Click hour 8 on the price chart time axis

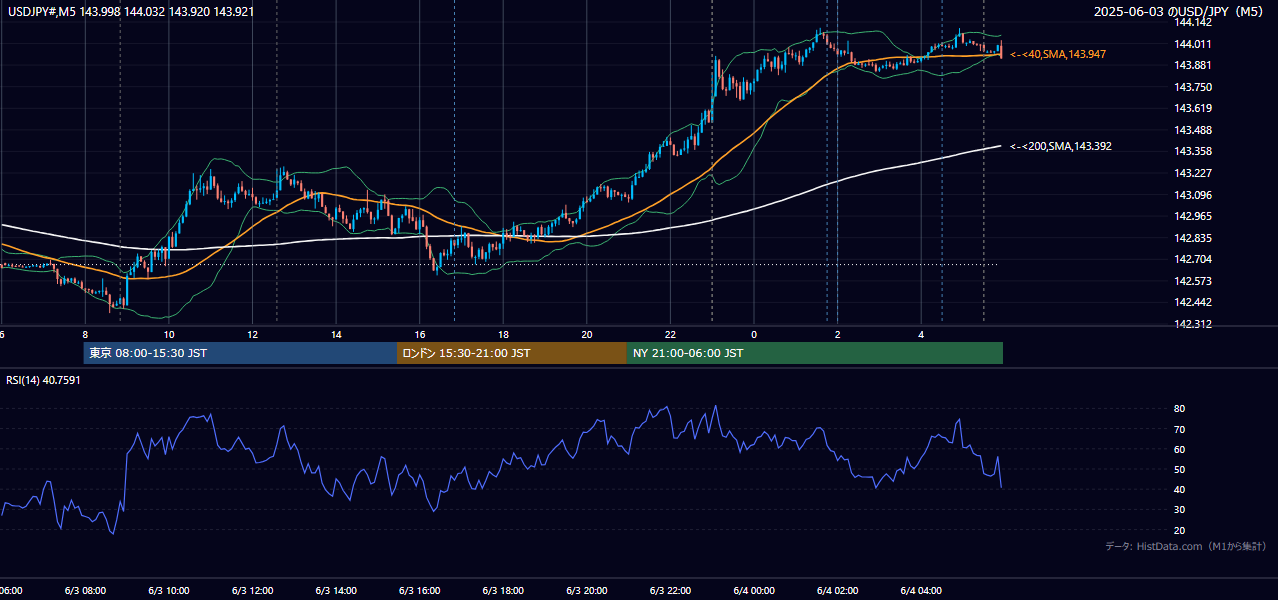pos(85,335)
